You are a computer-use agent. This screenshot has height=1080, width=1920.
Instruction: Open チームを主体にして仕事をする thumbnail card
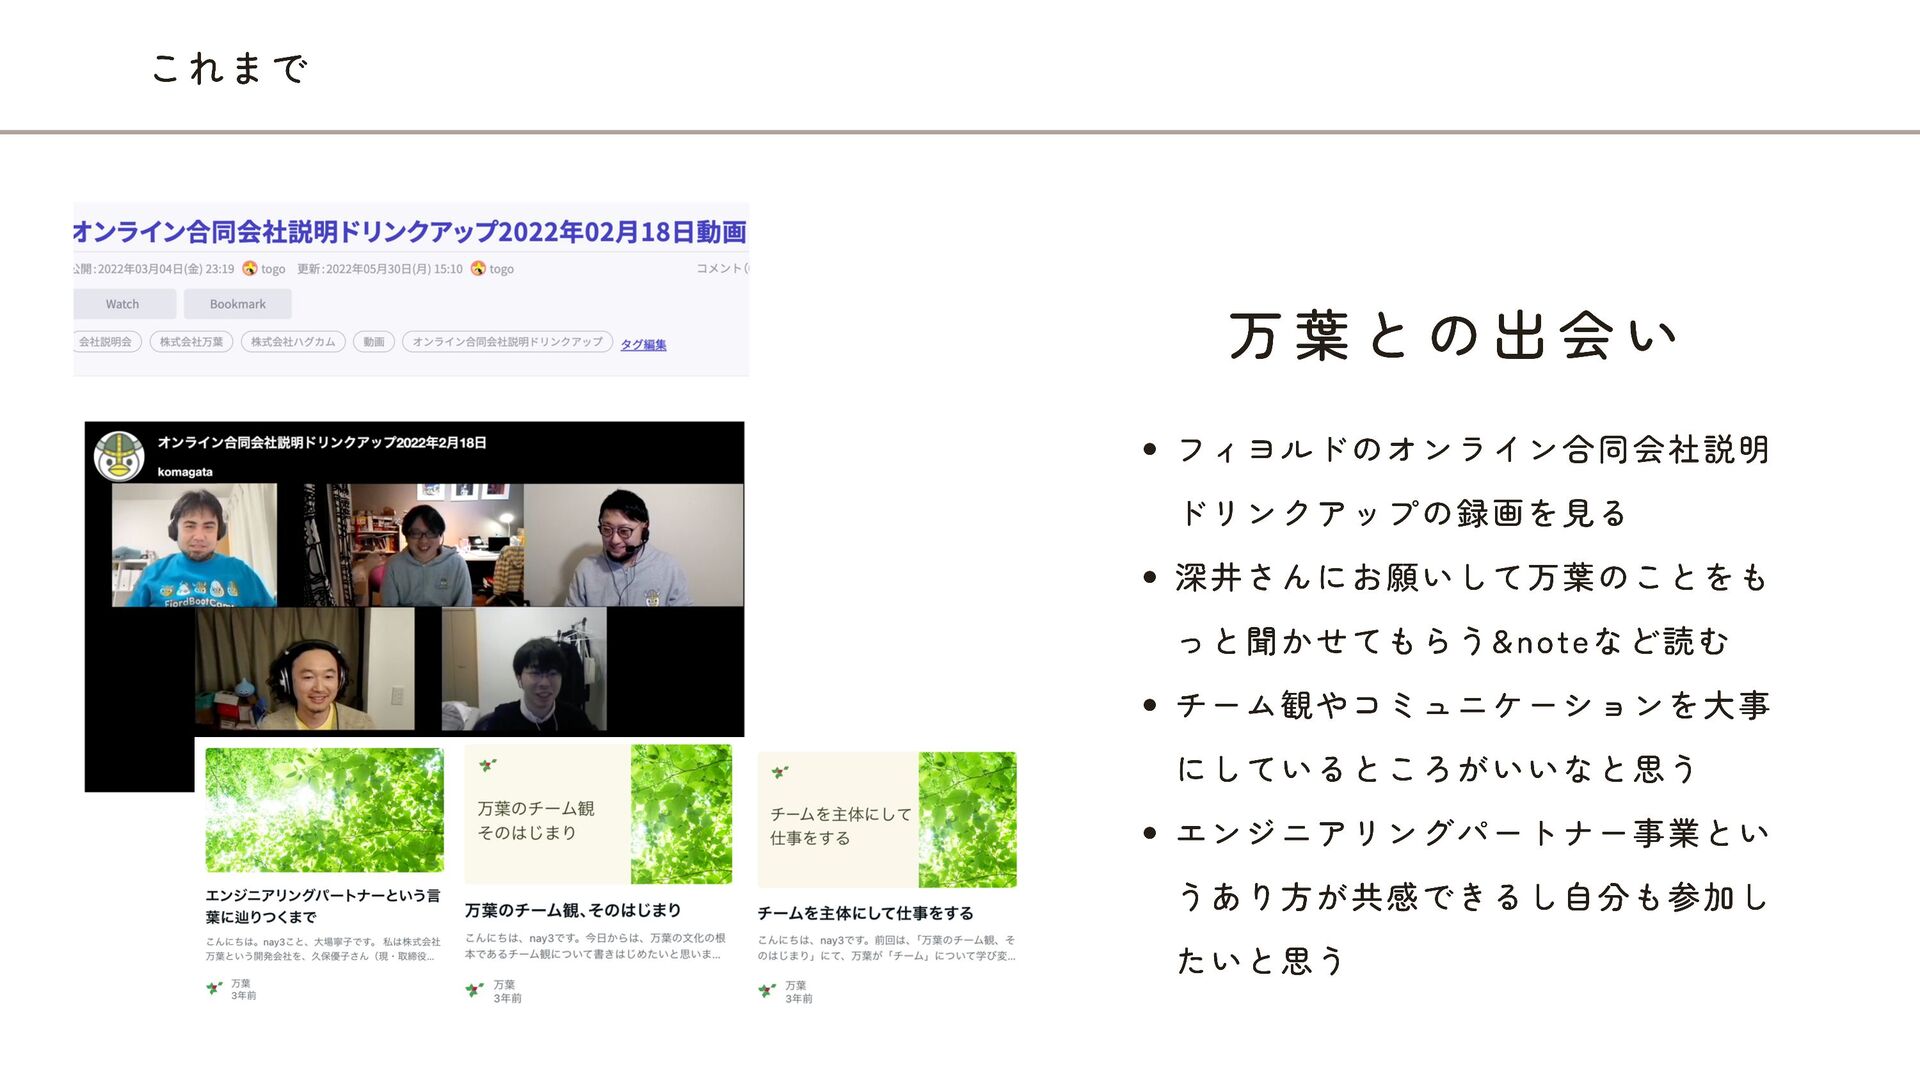pyautogui.click(x=886, y=820)
